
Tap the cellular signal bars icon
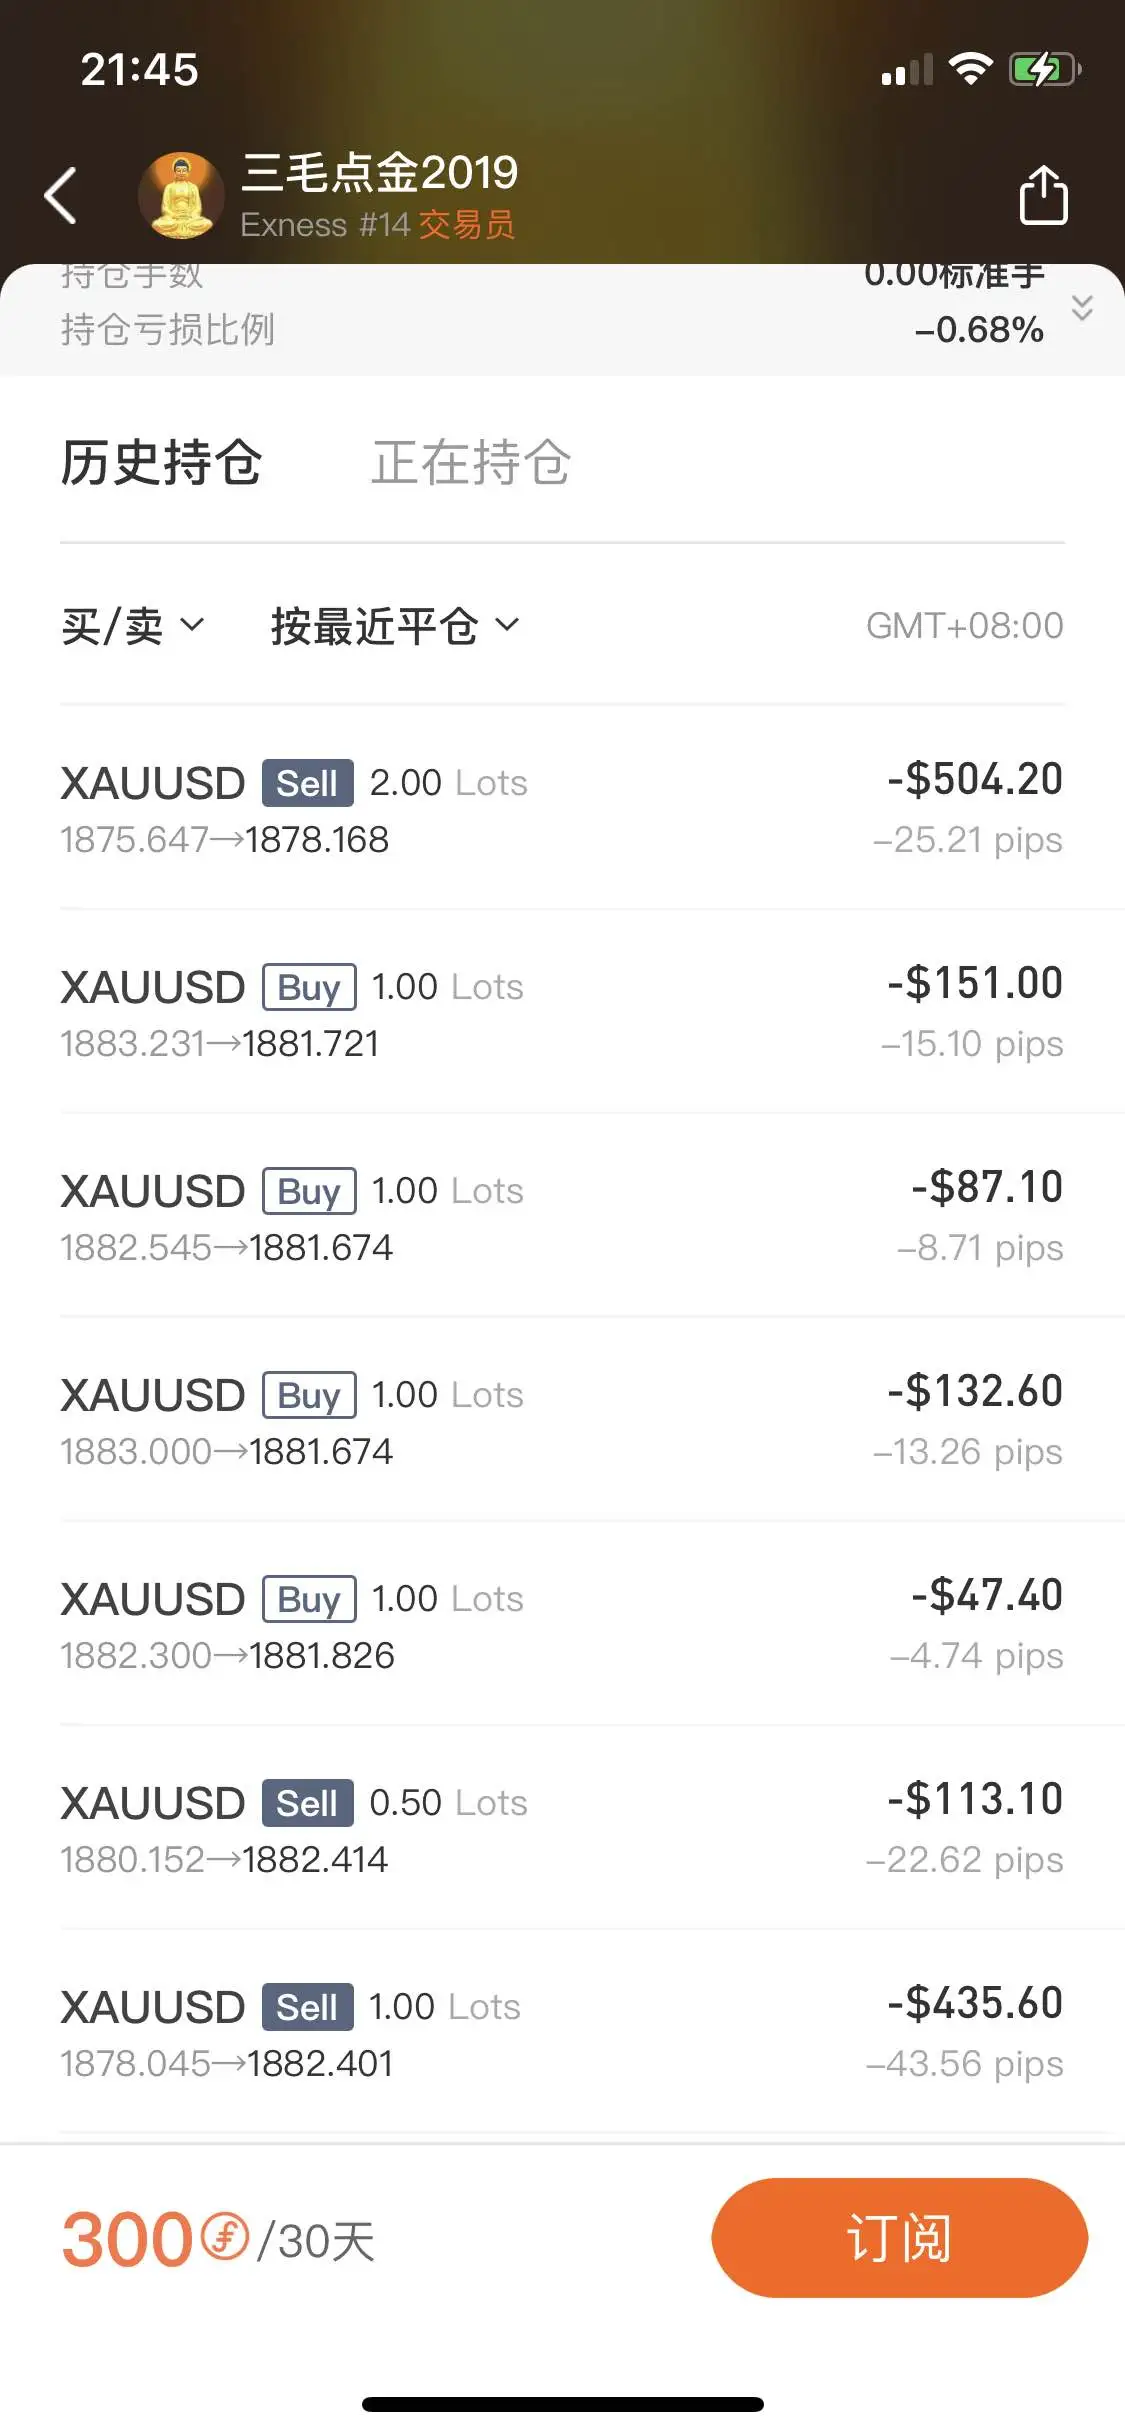[x=907, y=70]
